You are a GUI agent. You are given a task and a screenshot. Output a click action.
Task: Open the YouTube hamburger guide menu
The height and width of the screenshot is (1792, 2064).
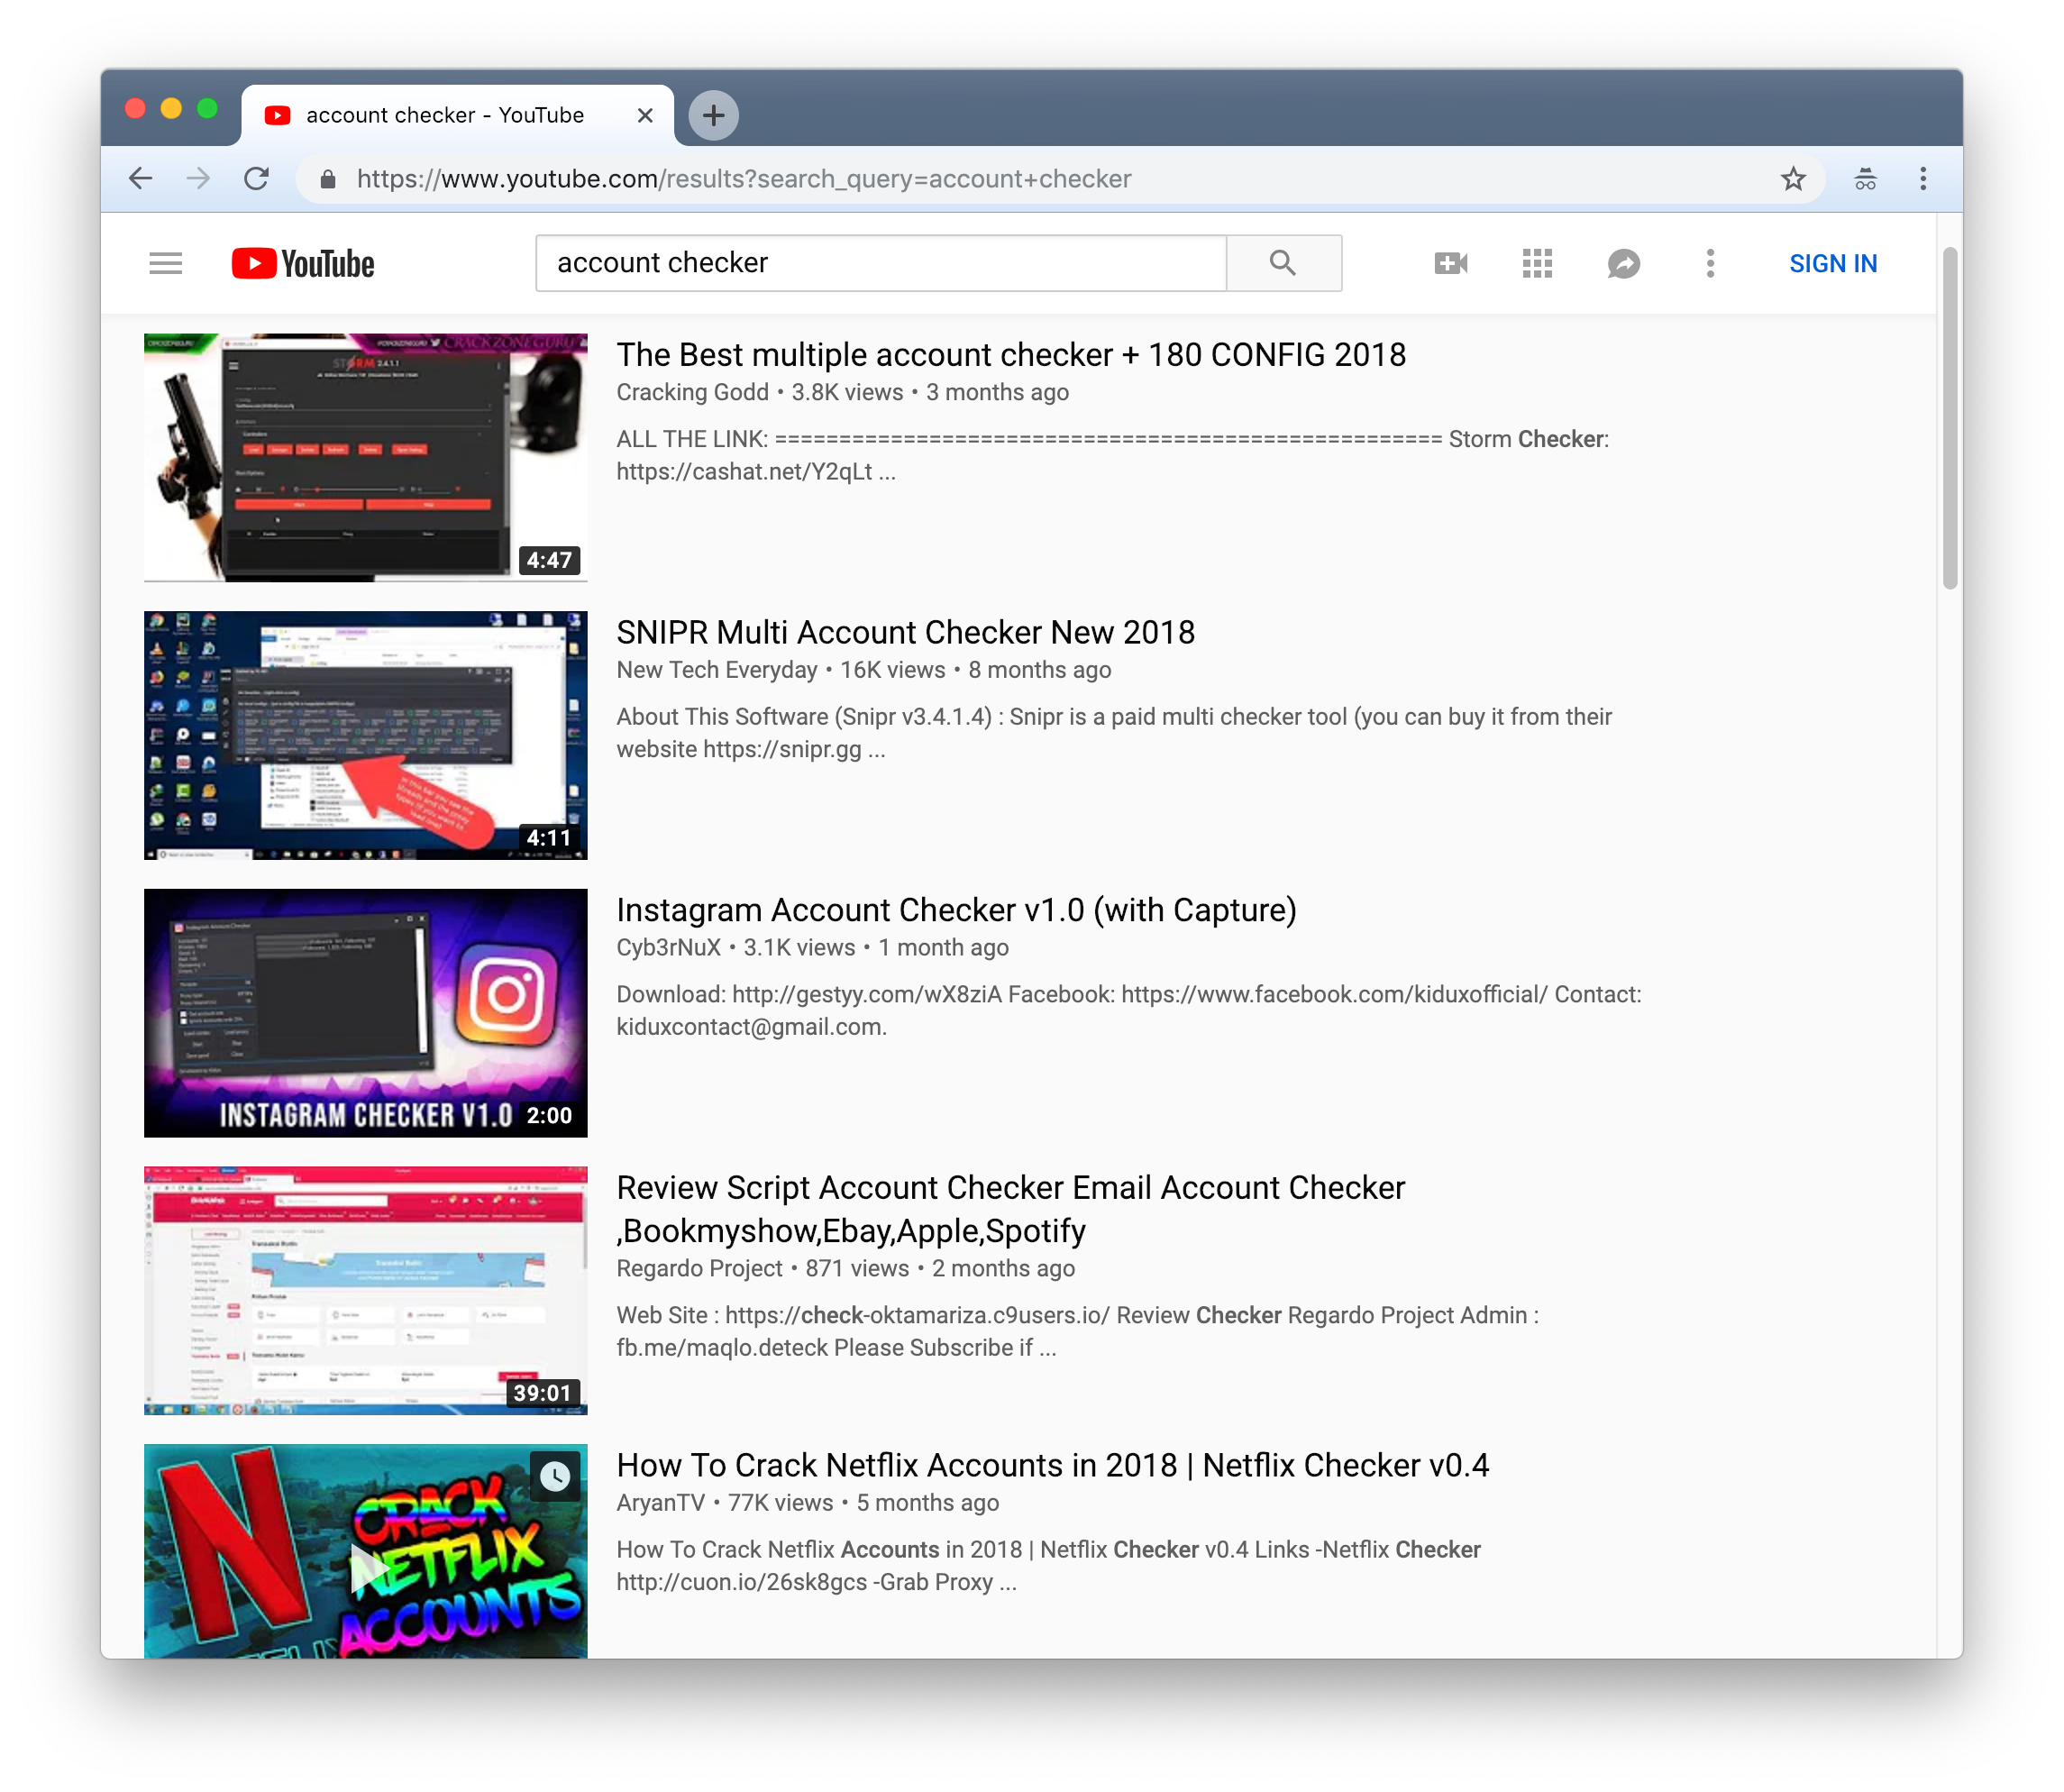point(166,263)
